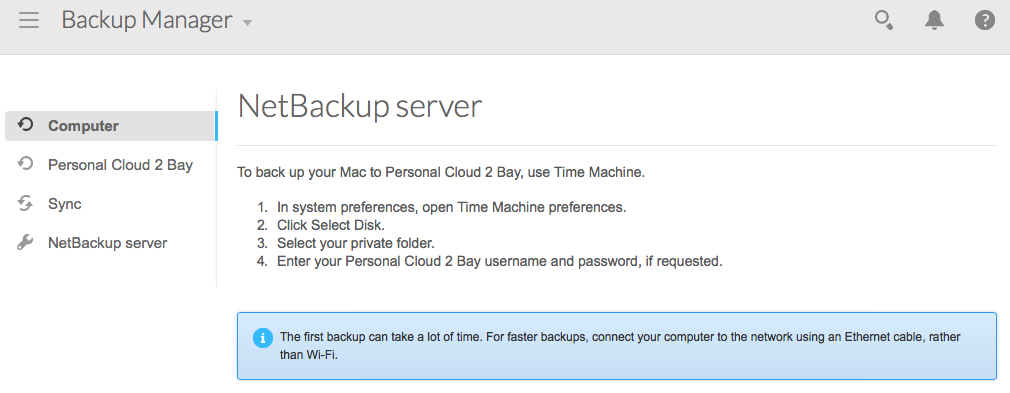Screen dimensions: 1010x393
Task: Open the hamburger main menu
Action: 29,20
